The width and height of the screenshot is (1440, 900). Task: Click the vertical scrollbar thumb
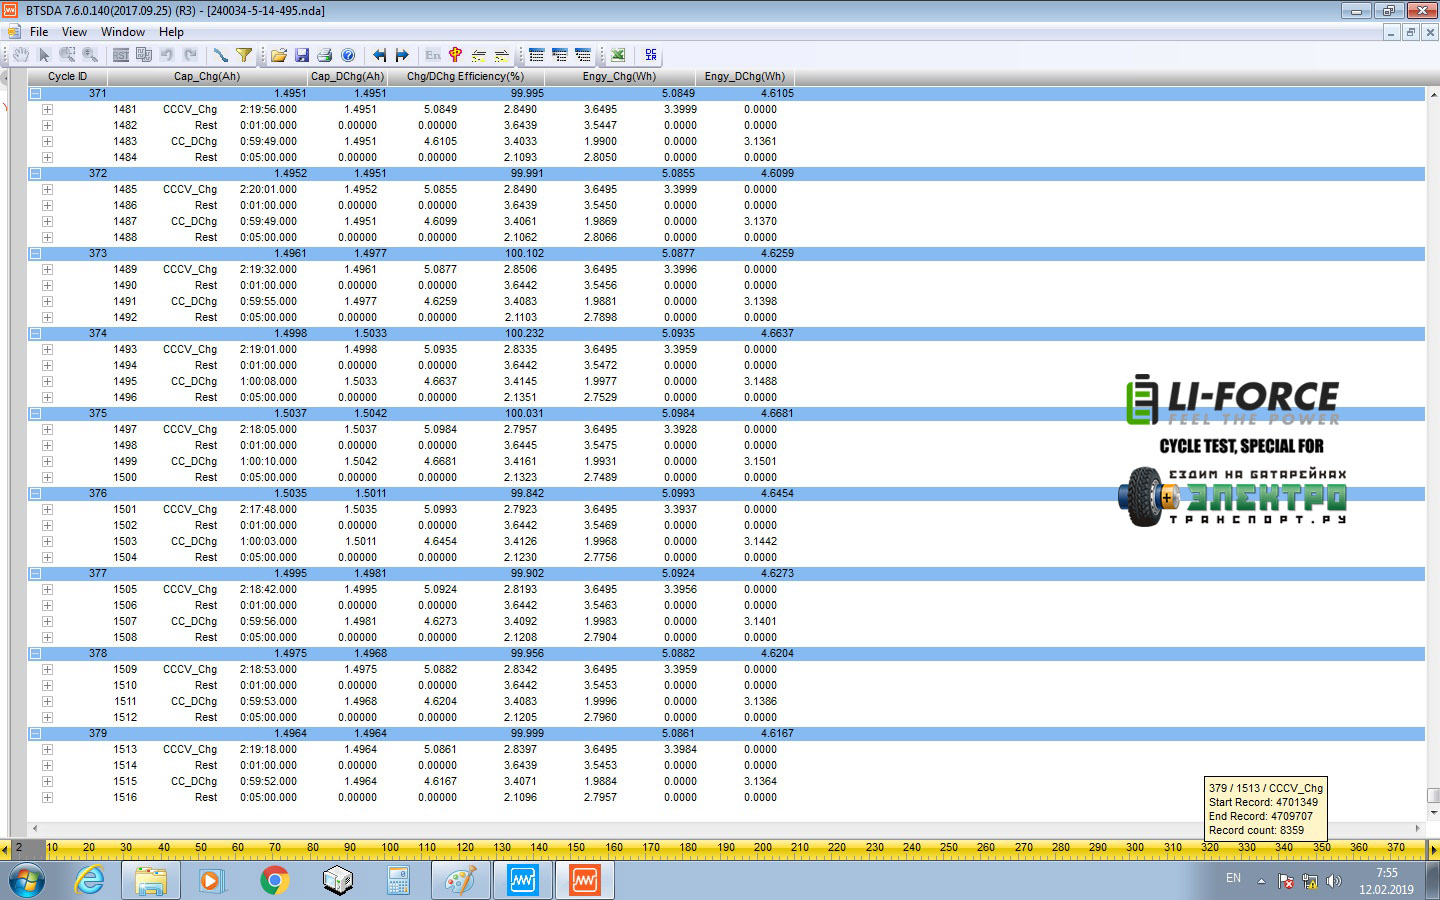click(1433, 796)
